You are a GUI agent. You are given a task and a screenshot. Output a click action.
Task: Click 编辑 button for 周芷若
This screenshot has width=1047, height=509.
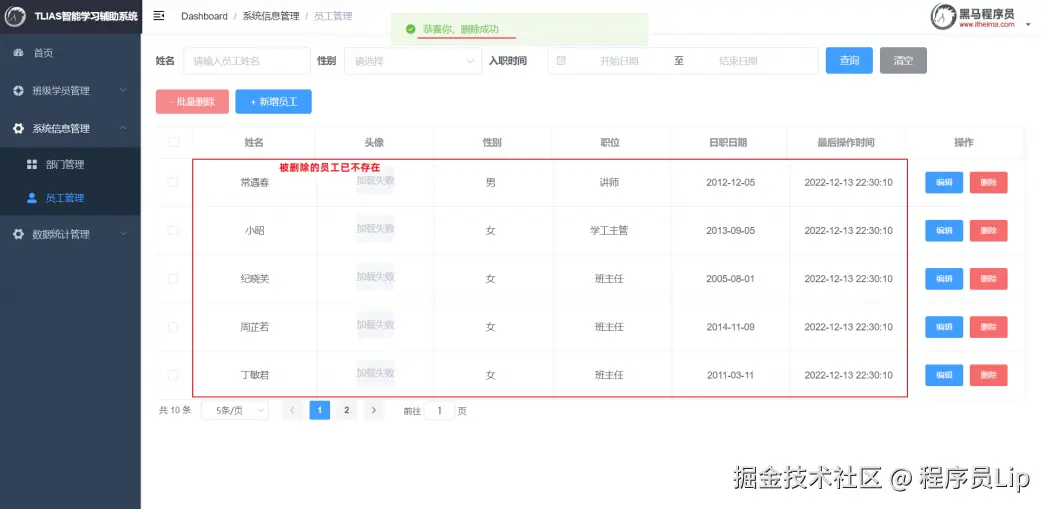[x=944, y=327]
